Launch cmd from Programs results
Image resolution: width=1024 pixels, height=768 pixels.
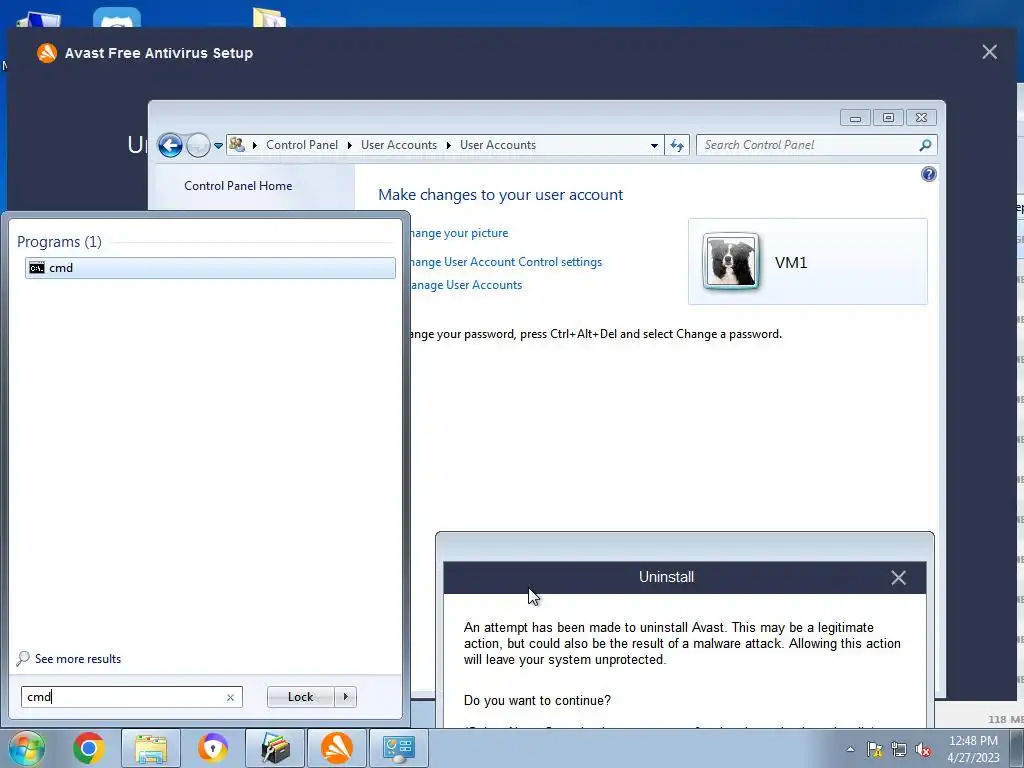click(x=210, y=268)
